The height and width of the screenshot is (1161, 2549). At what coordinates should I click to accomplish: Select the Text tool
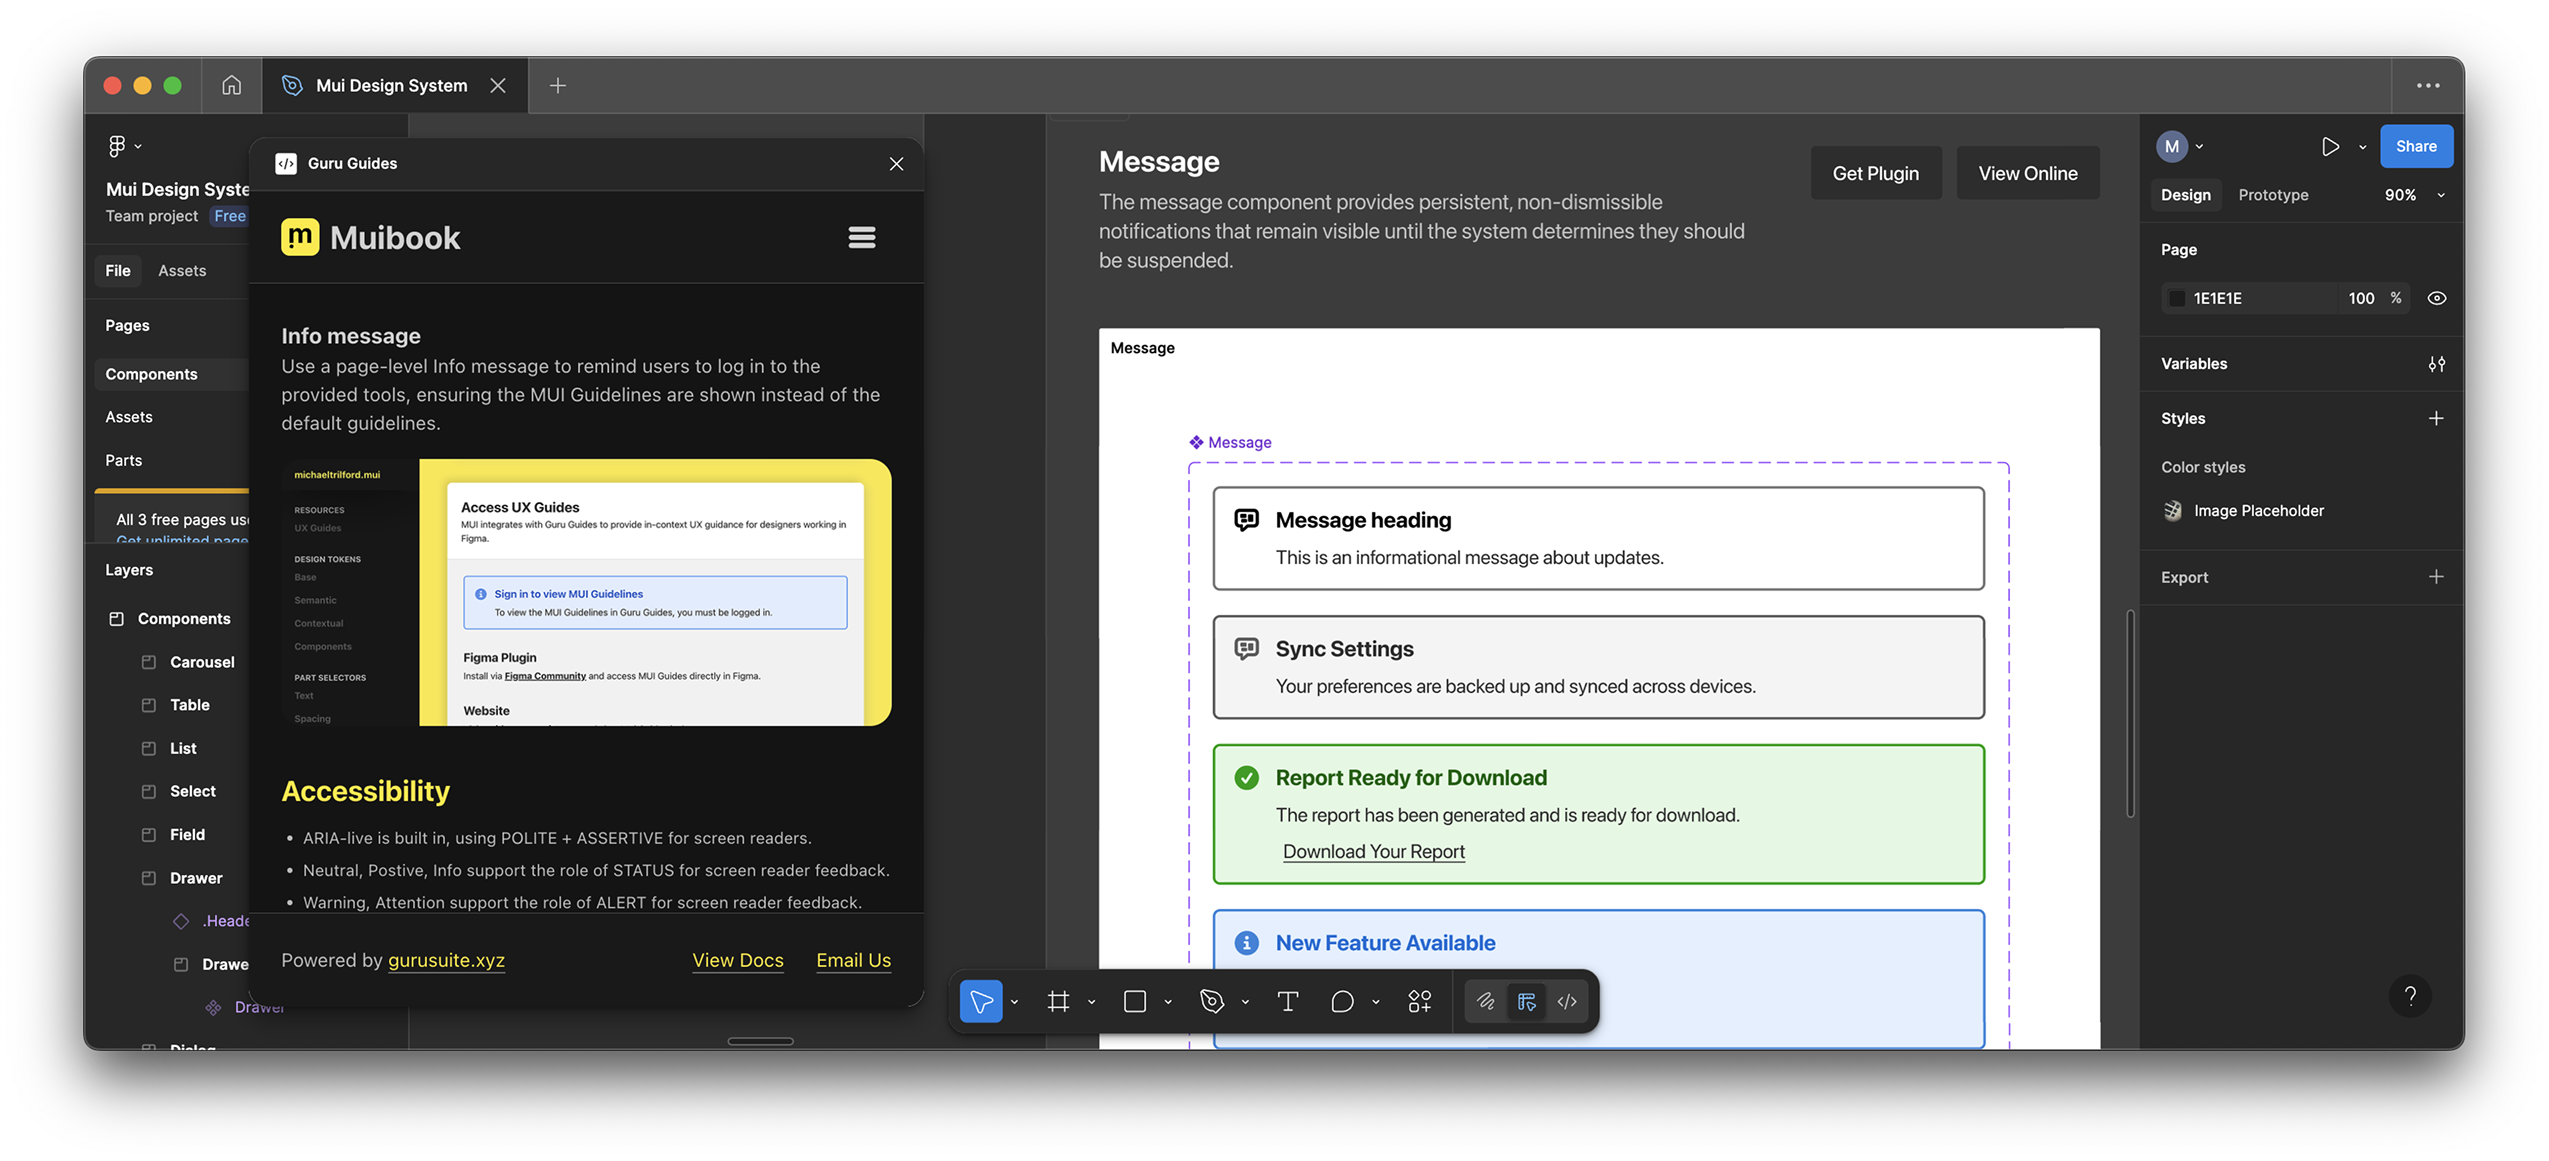1288,1001
